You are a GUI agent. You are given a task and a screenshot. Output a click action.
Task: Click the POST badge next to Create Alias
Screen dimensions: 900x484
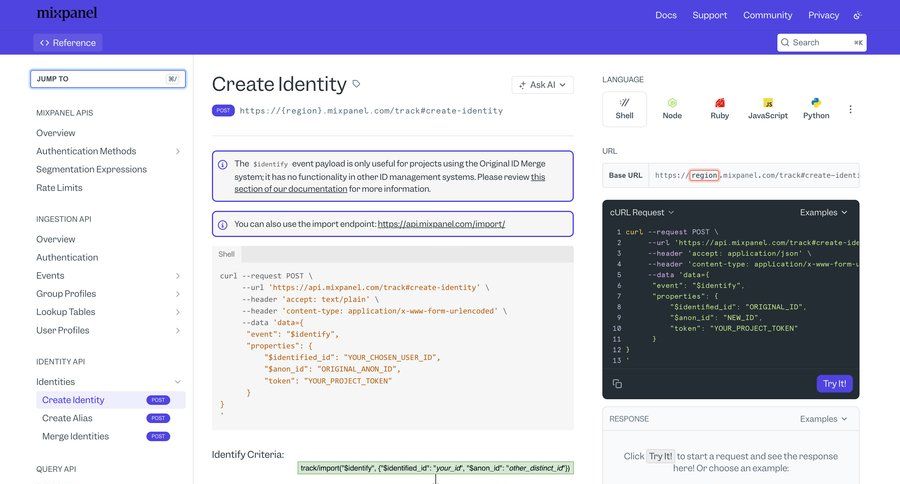[x=158, y=418]
